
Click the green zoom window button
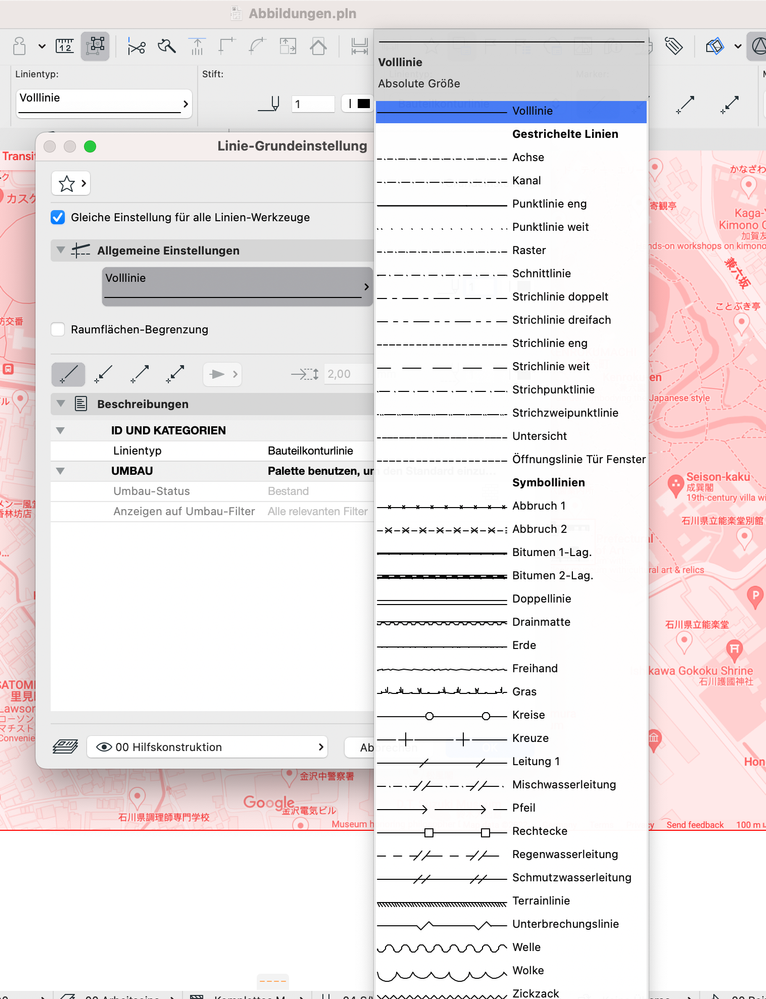pyautogui.click(x=90, y=147)
